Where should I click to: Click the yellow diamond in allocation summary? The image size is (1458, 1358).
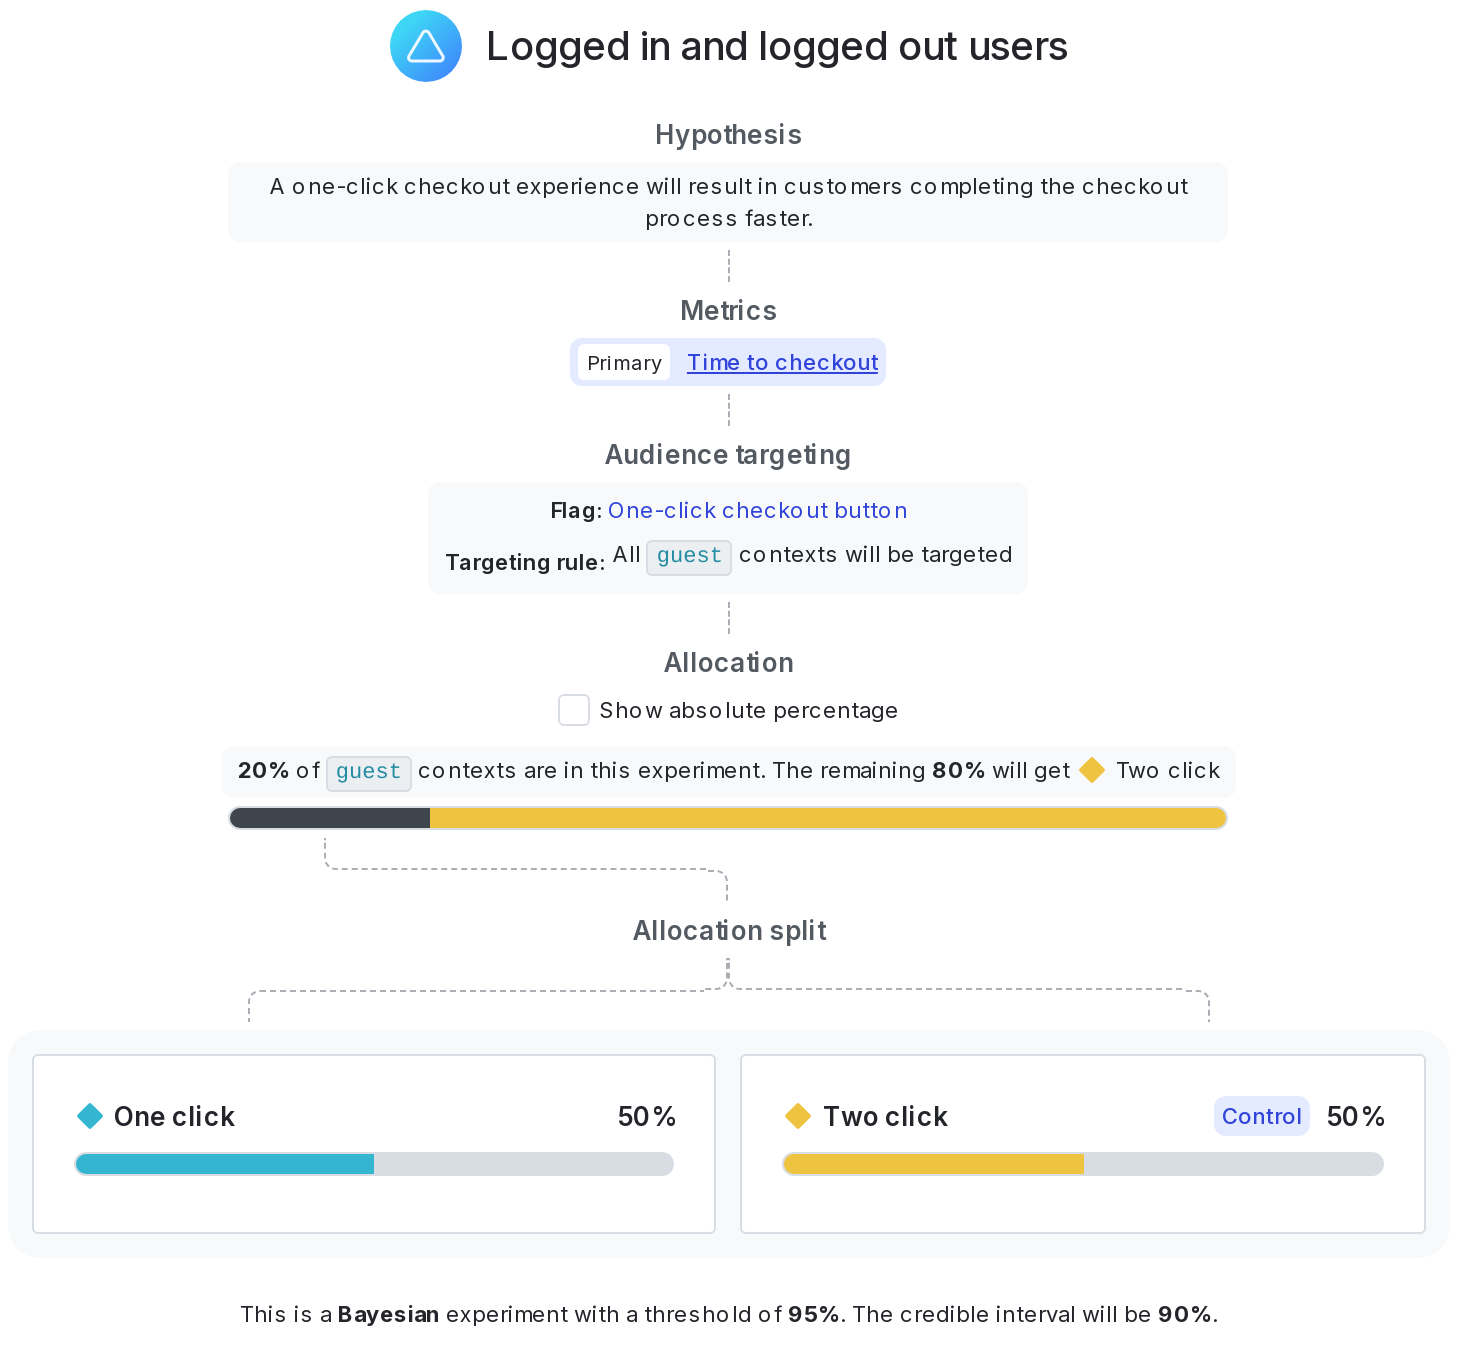(1092, 770)
